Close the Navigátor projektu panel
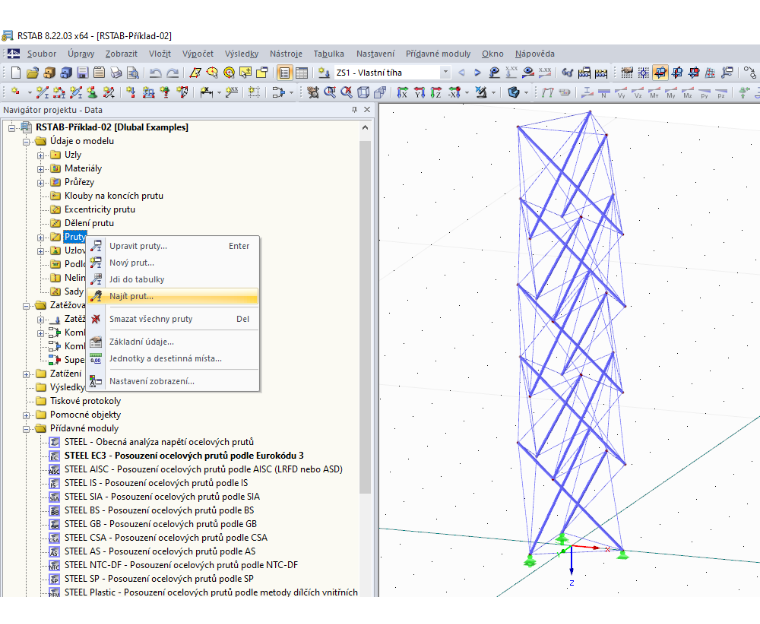This screenshot has height=624, width=760. point(367,110)
